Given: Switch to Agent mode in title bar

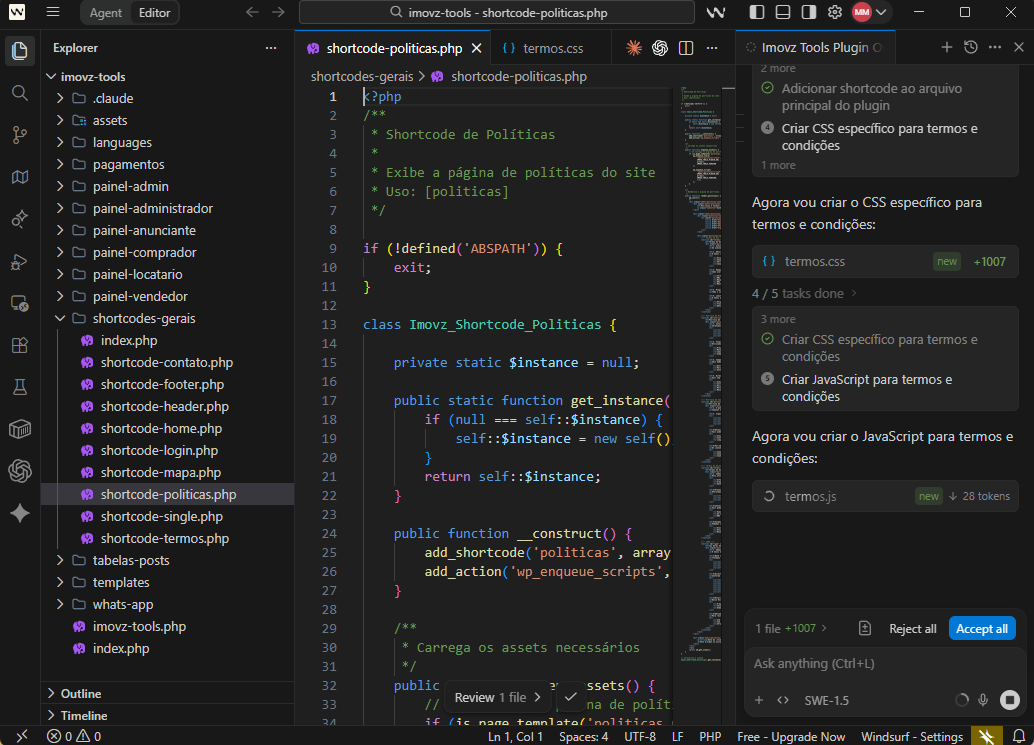Looking at the screenshot, I should pos(105,13).
